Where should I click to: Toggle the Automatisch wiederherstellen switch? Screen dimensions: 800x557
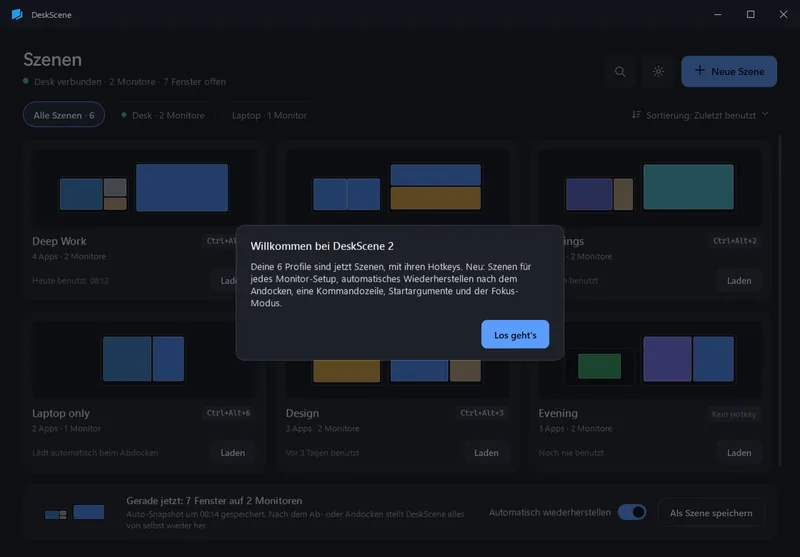tap(632, 512)
